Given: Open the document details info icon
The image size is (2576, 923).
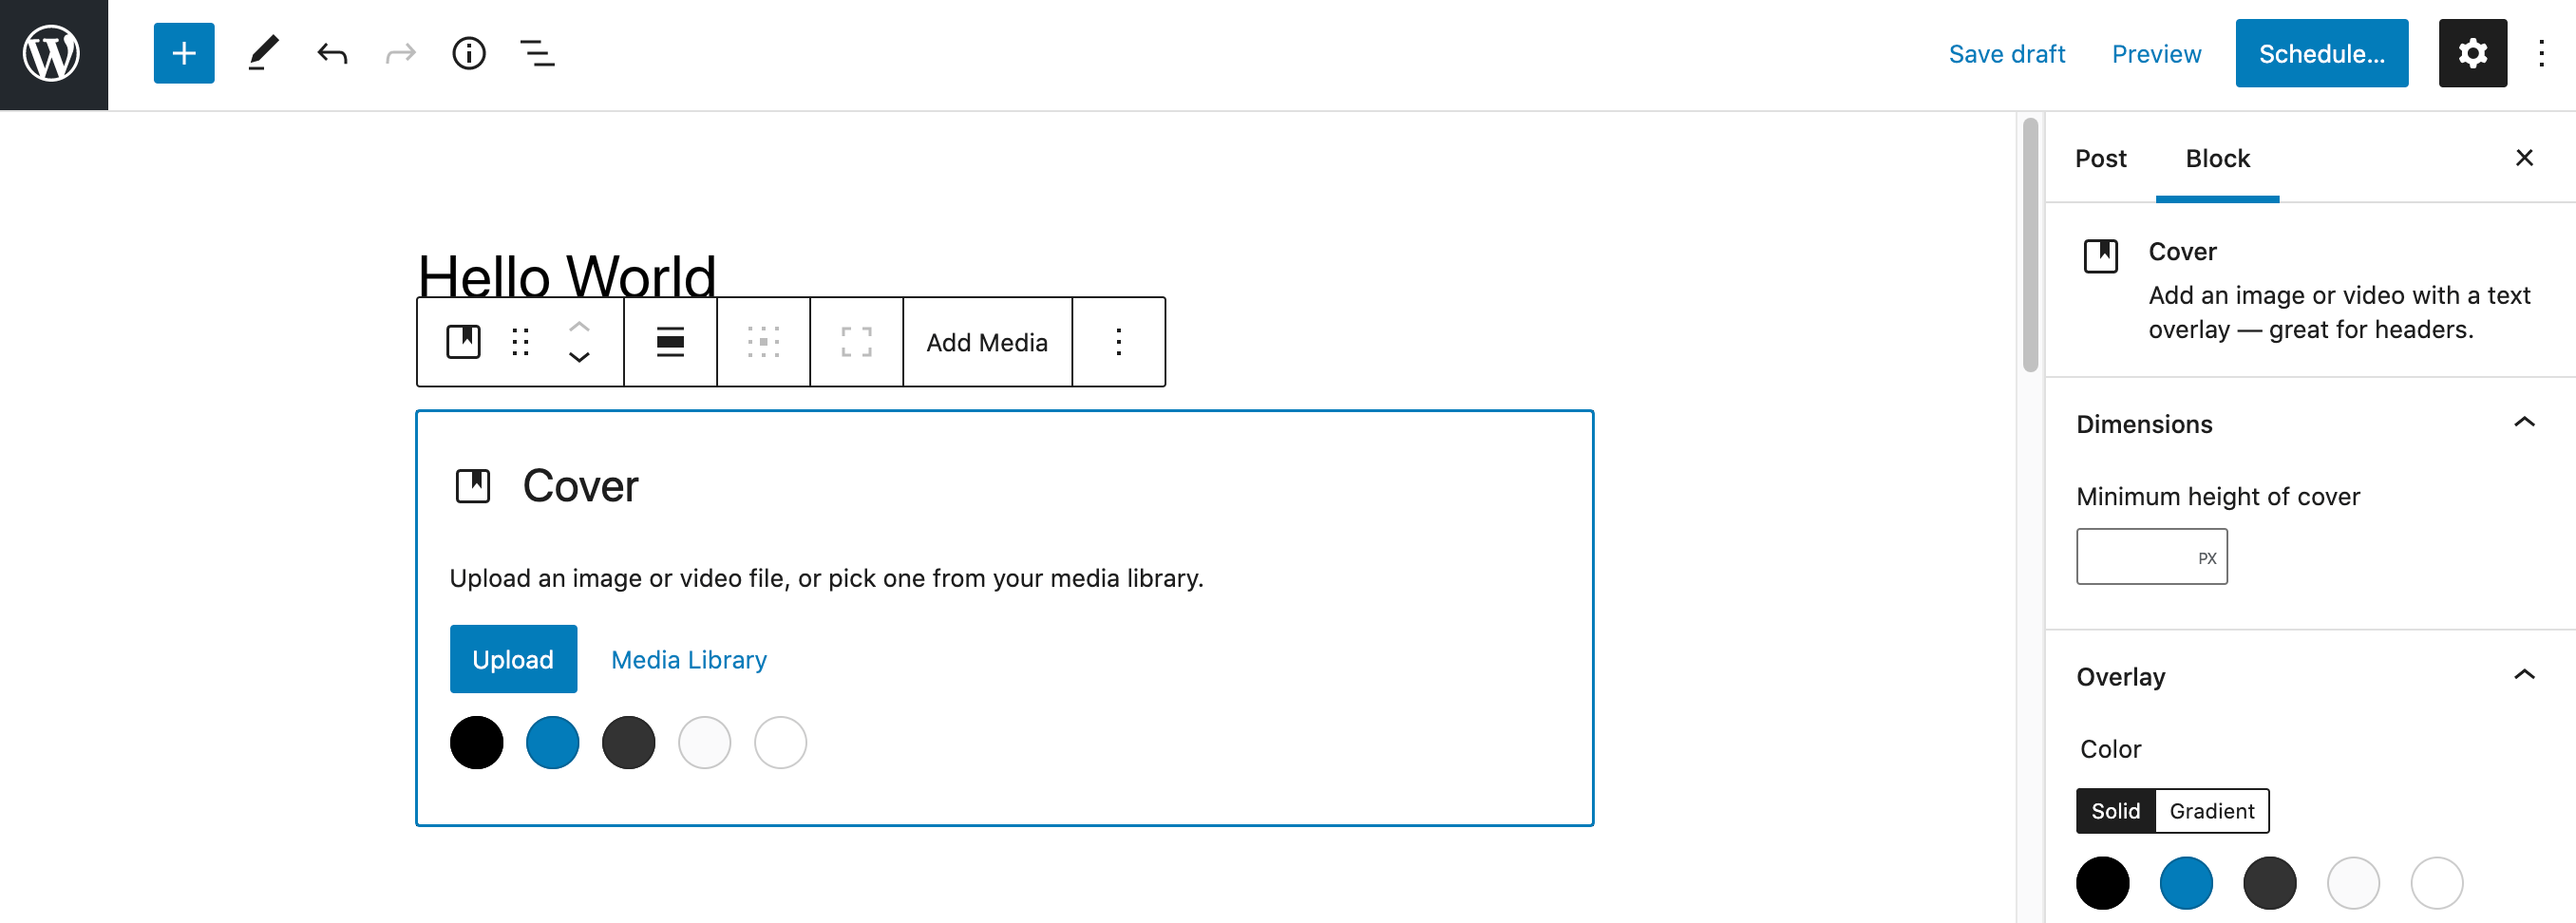Looking at the screenshot, I should tap(468, 54).
